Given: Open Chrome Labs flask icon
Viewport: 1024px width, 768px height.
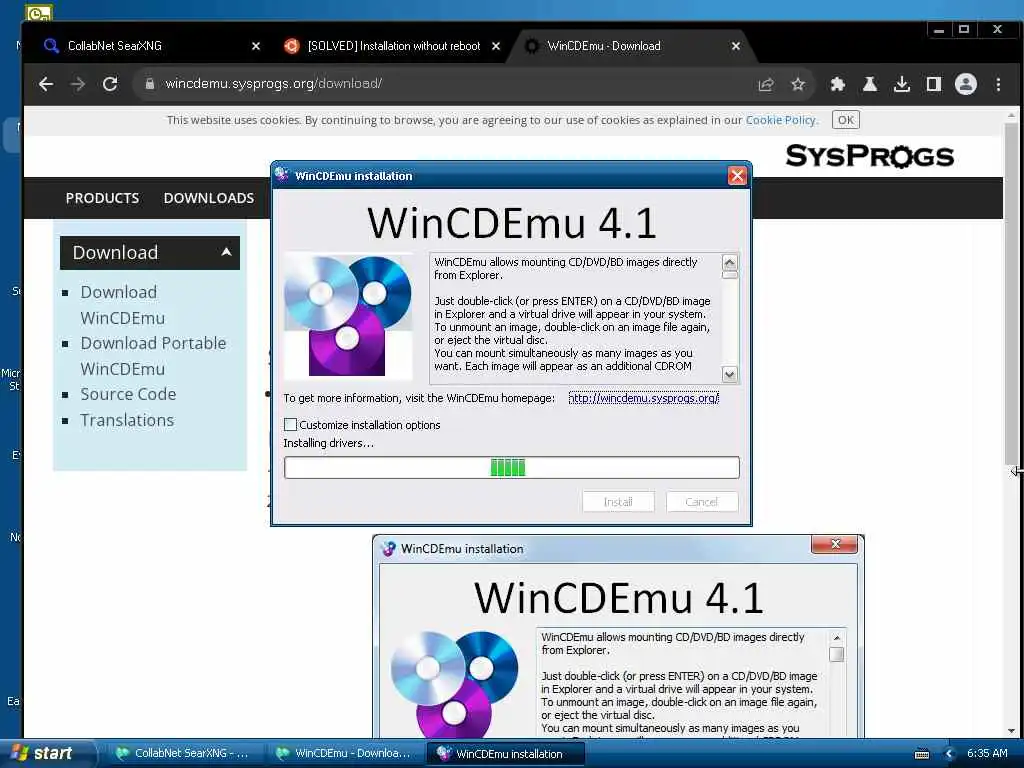Looking at the screenshot, I should coord(870,84).
